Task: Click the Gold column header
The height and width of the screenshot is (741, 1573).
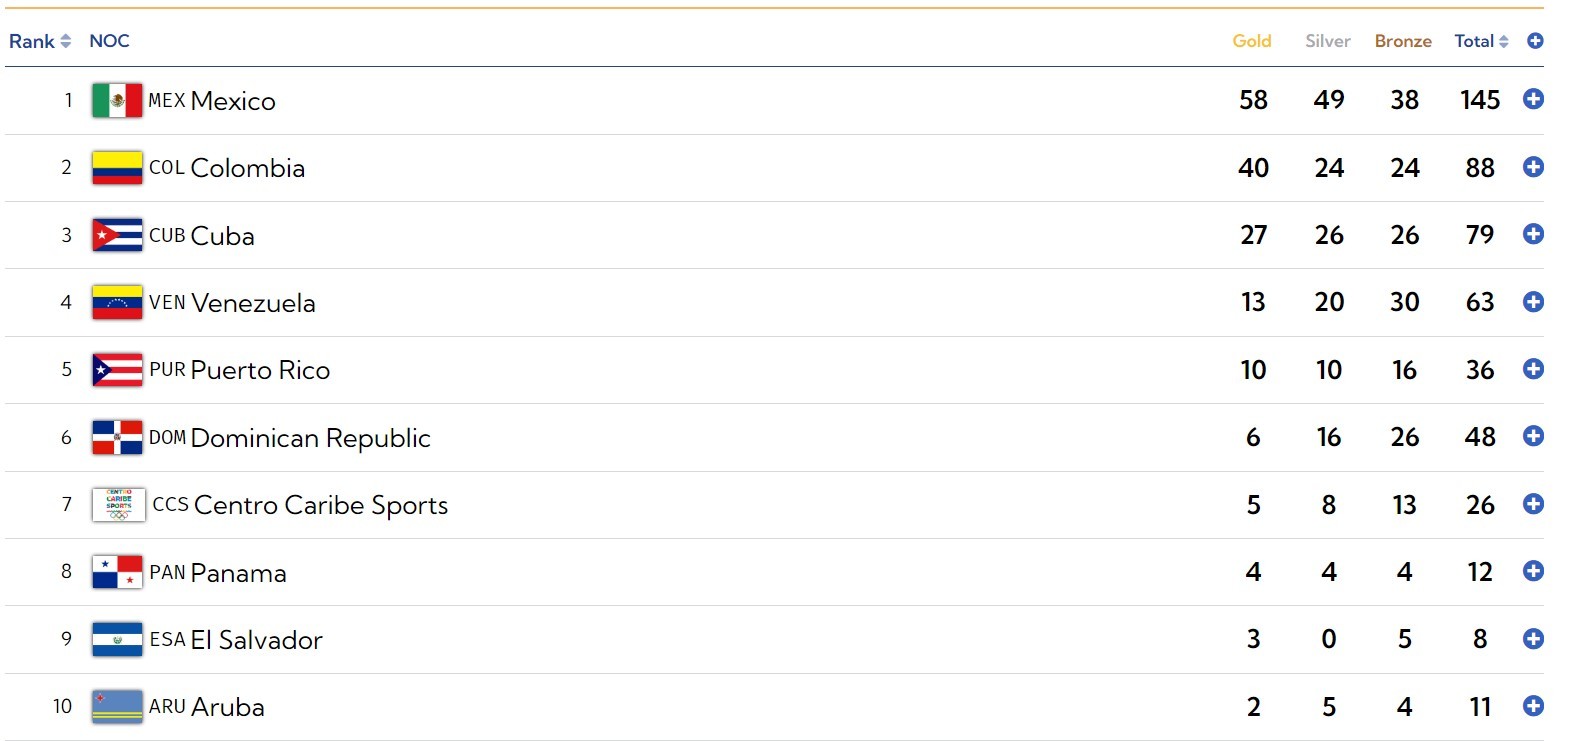Action: pyautogui.click(x=1251, y=41)
